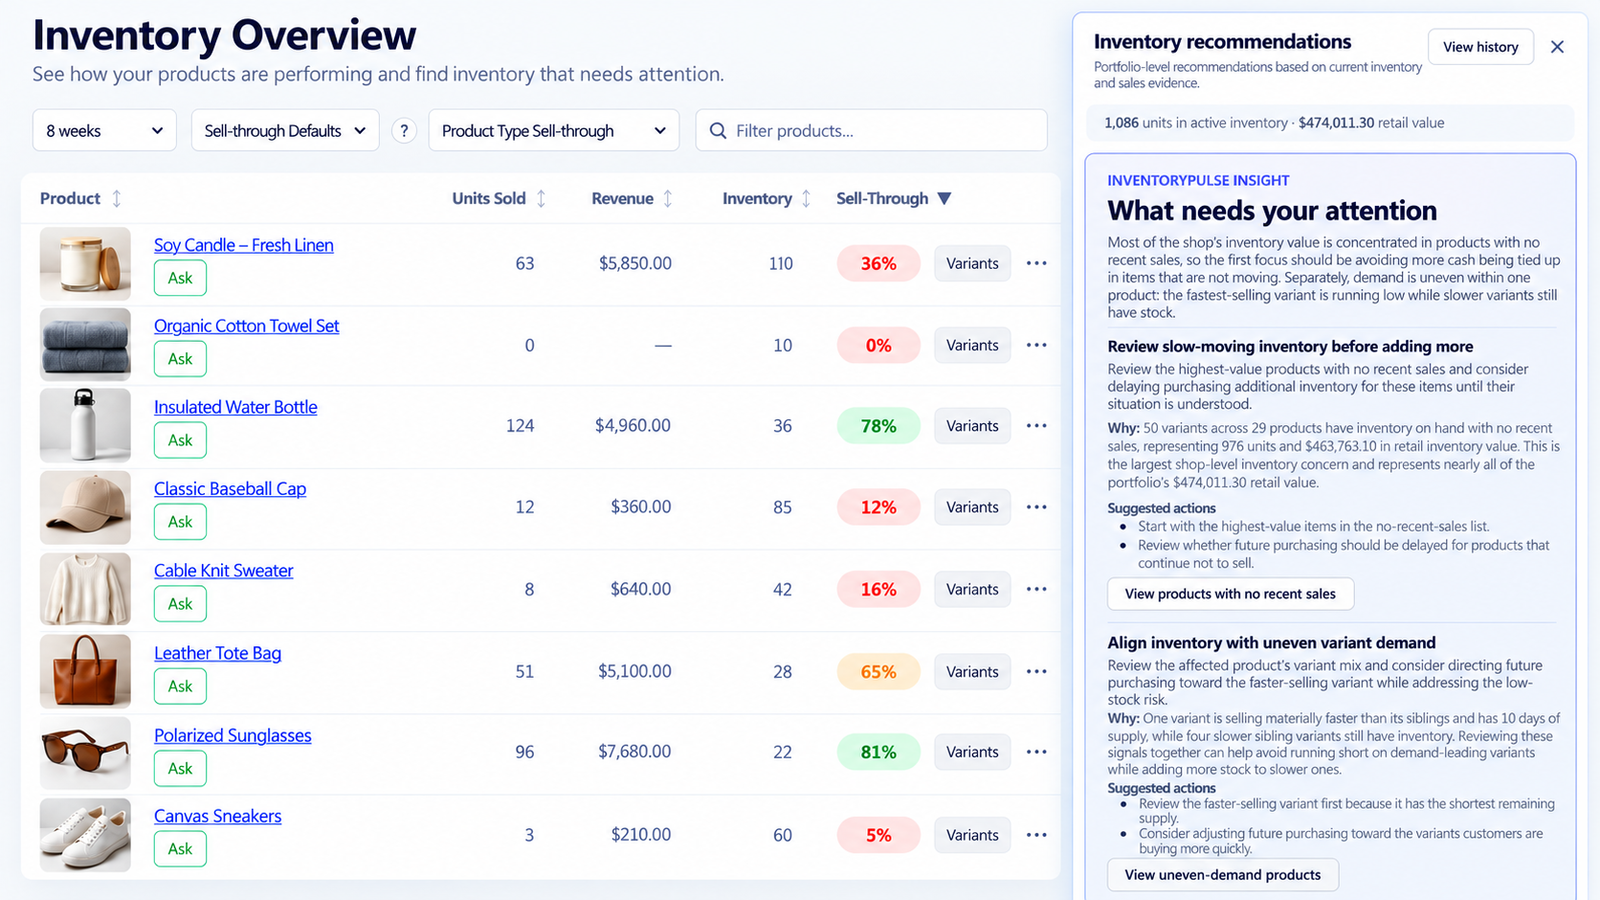Open more options for Canvas Sneakers

(x=1037, y=835)
